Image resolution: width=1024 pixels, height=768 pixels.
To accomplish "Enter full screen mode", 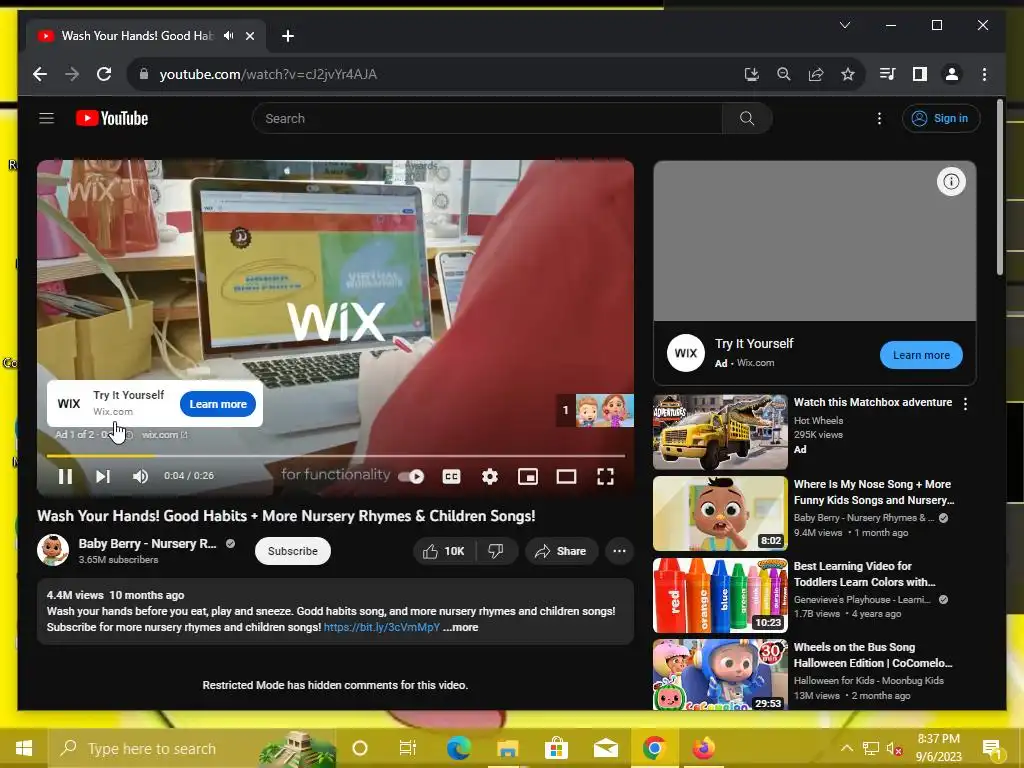I will (x=605, y=477).
